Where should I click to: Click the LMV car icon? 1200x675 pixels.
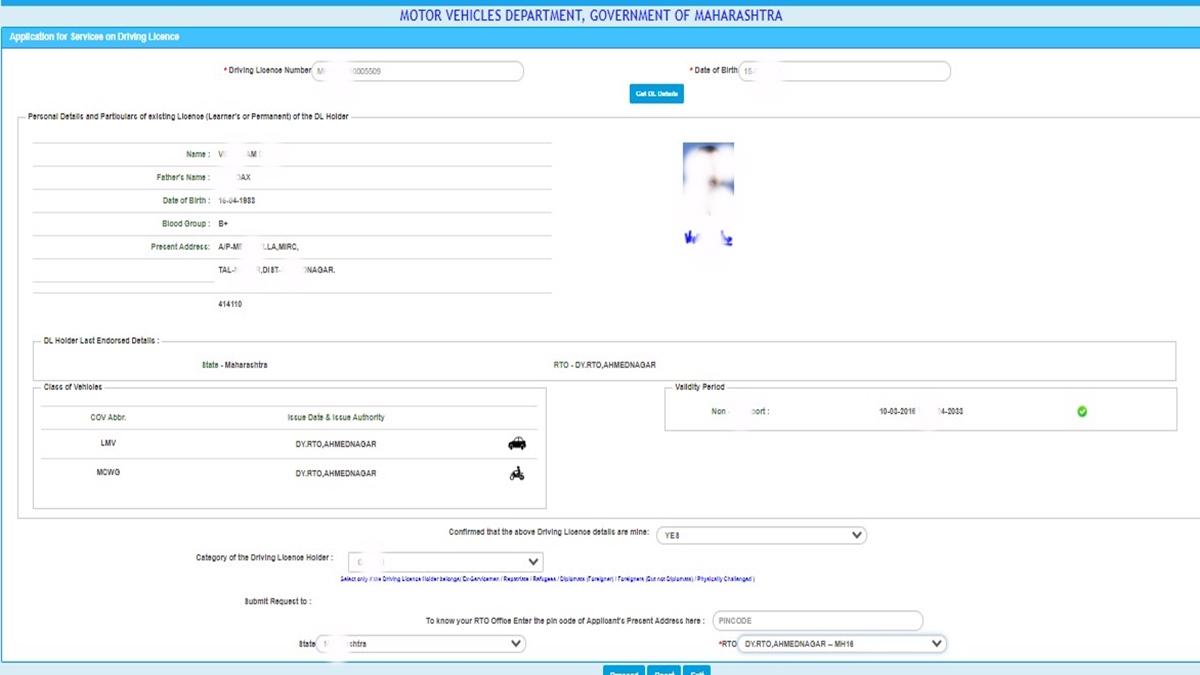point(517,444)
